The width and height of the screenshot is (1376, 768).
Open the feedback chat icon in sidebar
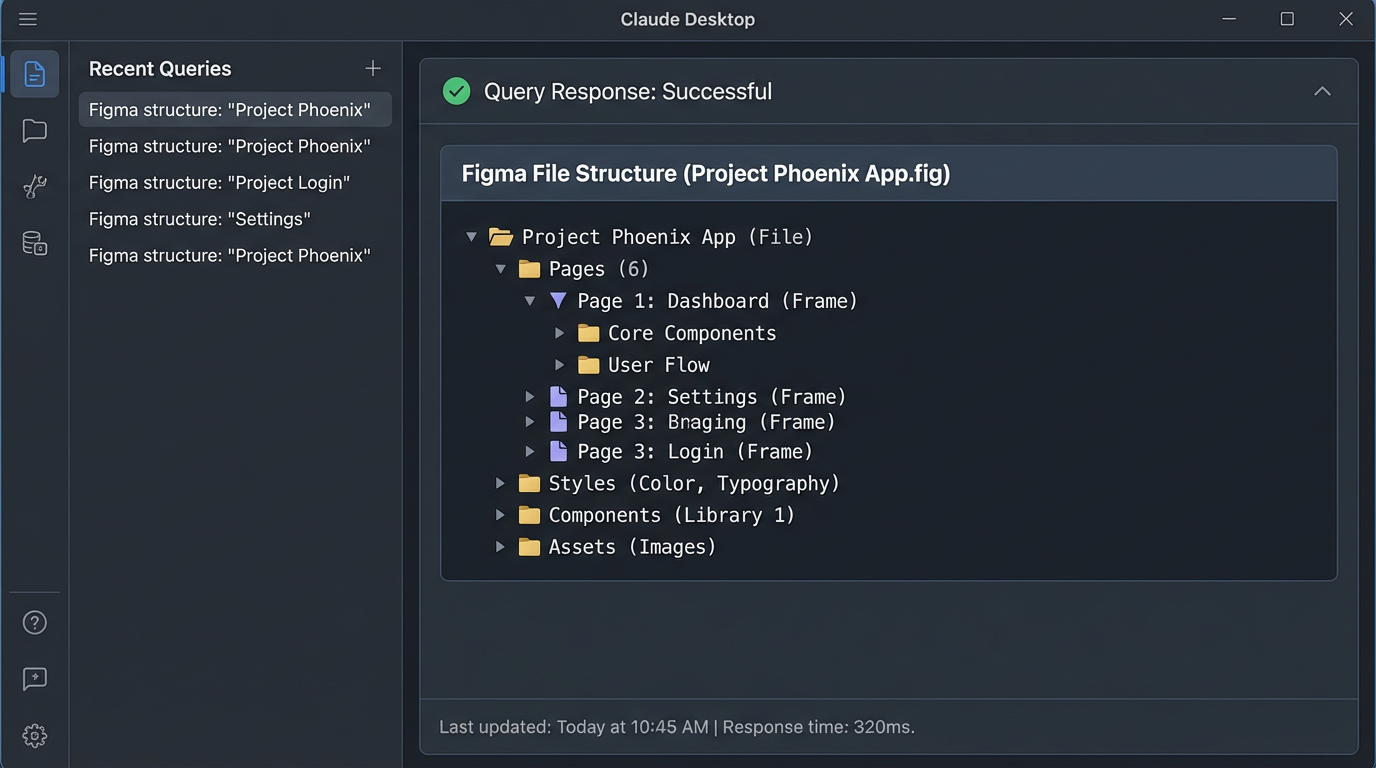pyautogui.click(x=34, y=679)
